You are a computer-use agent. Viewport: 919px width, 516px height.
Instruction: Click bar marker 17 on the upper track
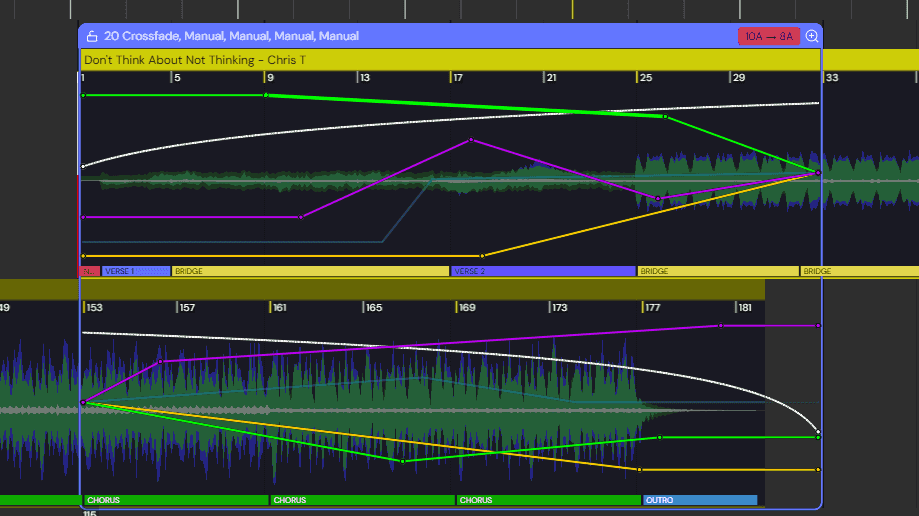coord(457,77)
